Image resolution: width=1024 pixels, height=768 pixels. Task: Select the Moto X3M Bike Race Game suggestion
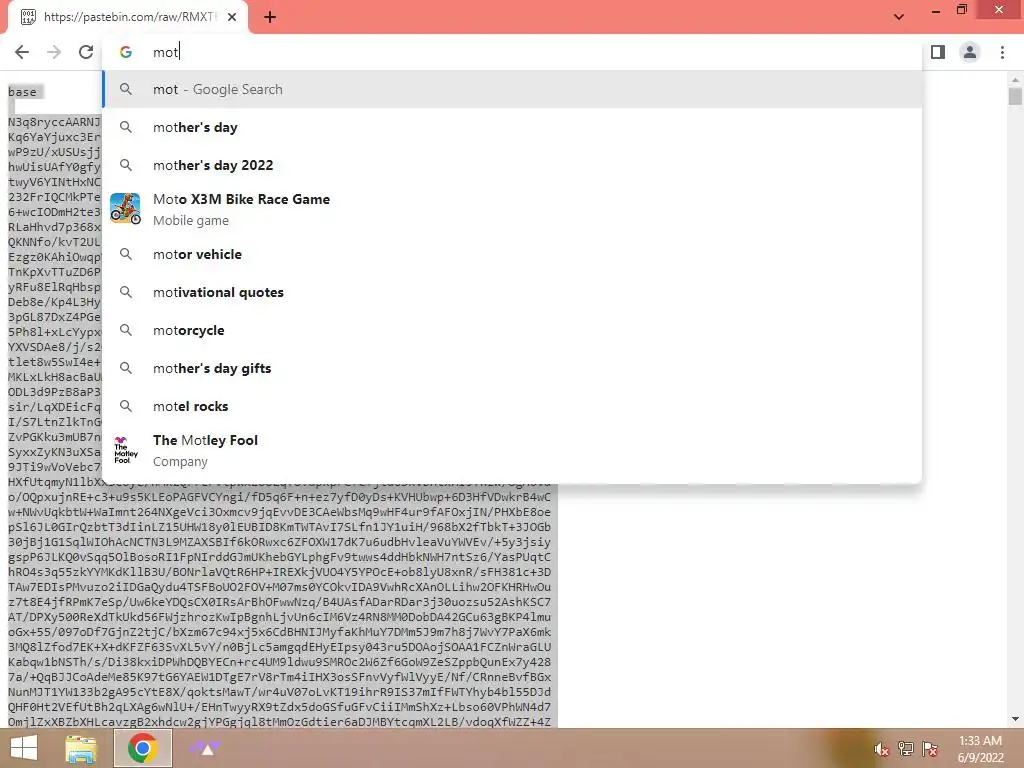(513, 209)
